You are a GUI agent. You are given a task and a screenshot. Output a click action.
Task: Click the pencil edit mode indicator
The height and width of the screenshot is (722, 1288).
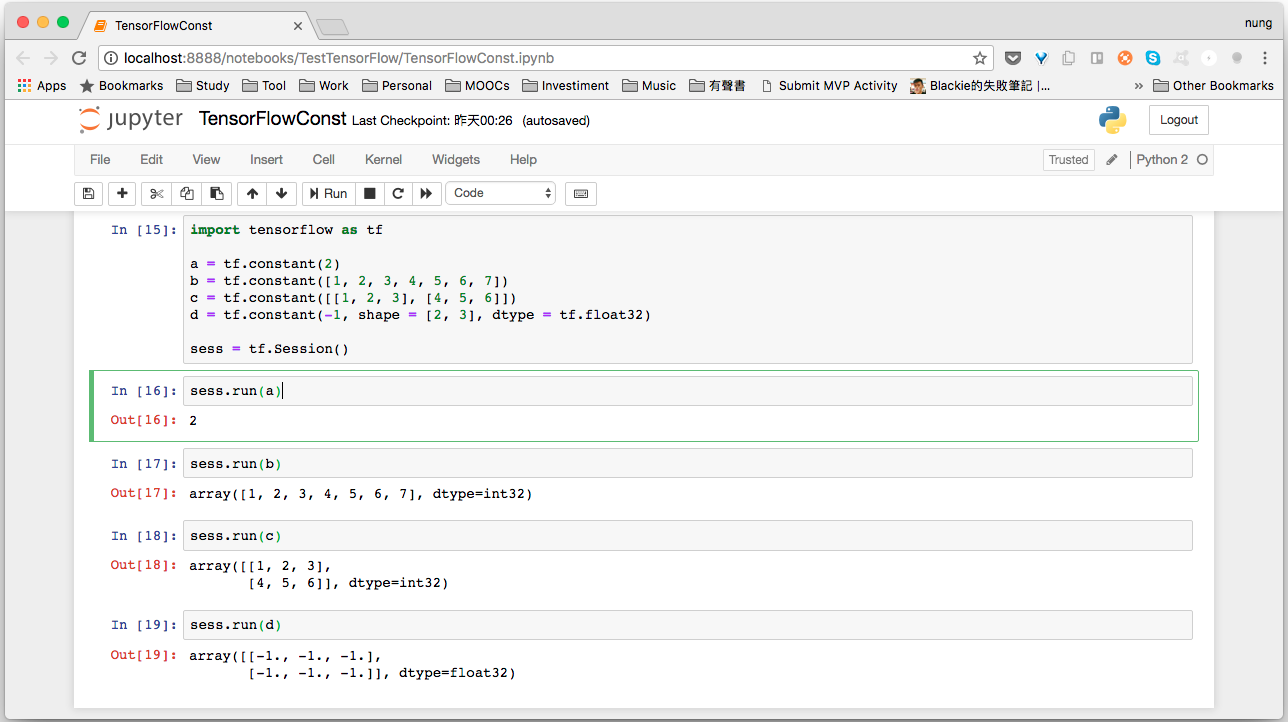pyautogui.click(x=1112, y=160)
